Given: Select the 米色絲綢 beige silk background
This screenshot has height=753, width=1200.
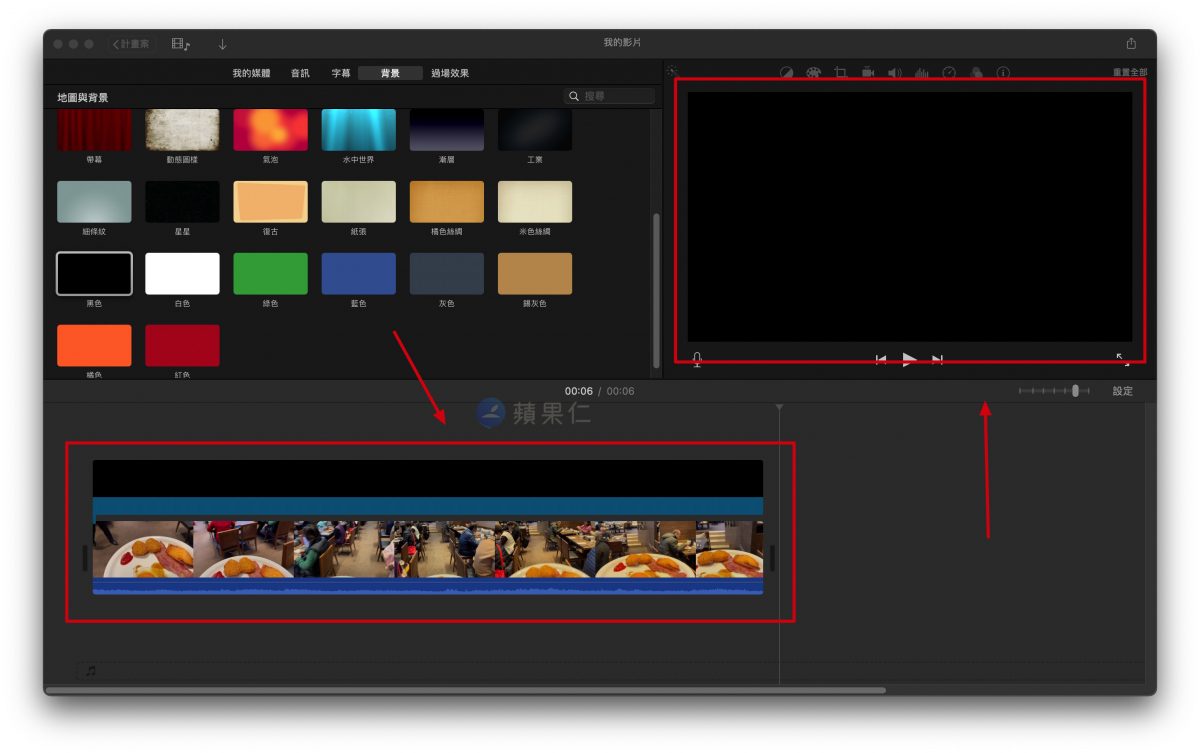Looking at the screenshot, I should [535, 202].
